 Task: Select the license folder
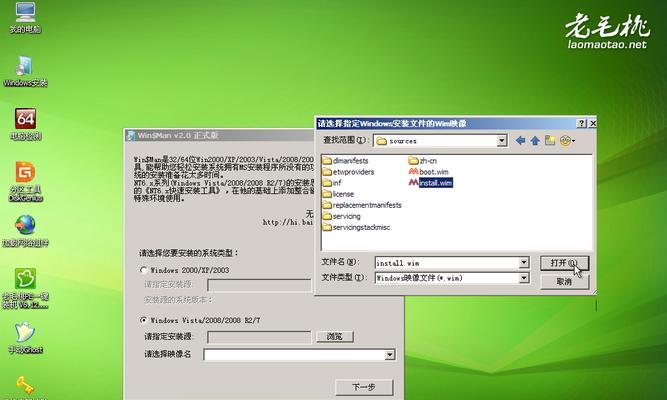pos(338,194)
